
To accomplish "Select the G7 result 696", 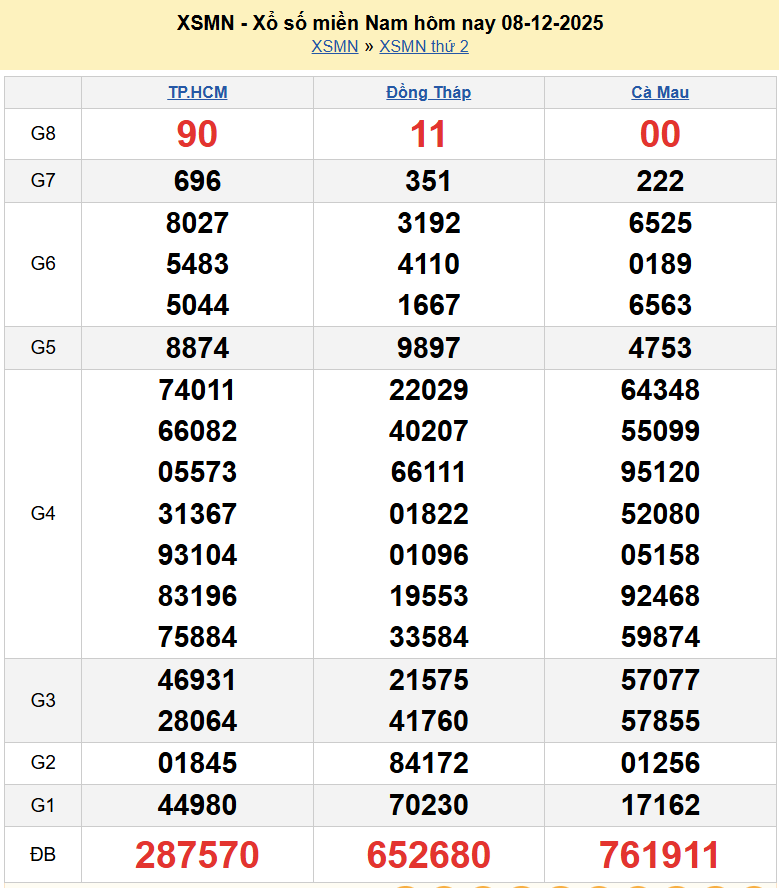I will click(197, 181).
